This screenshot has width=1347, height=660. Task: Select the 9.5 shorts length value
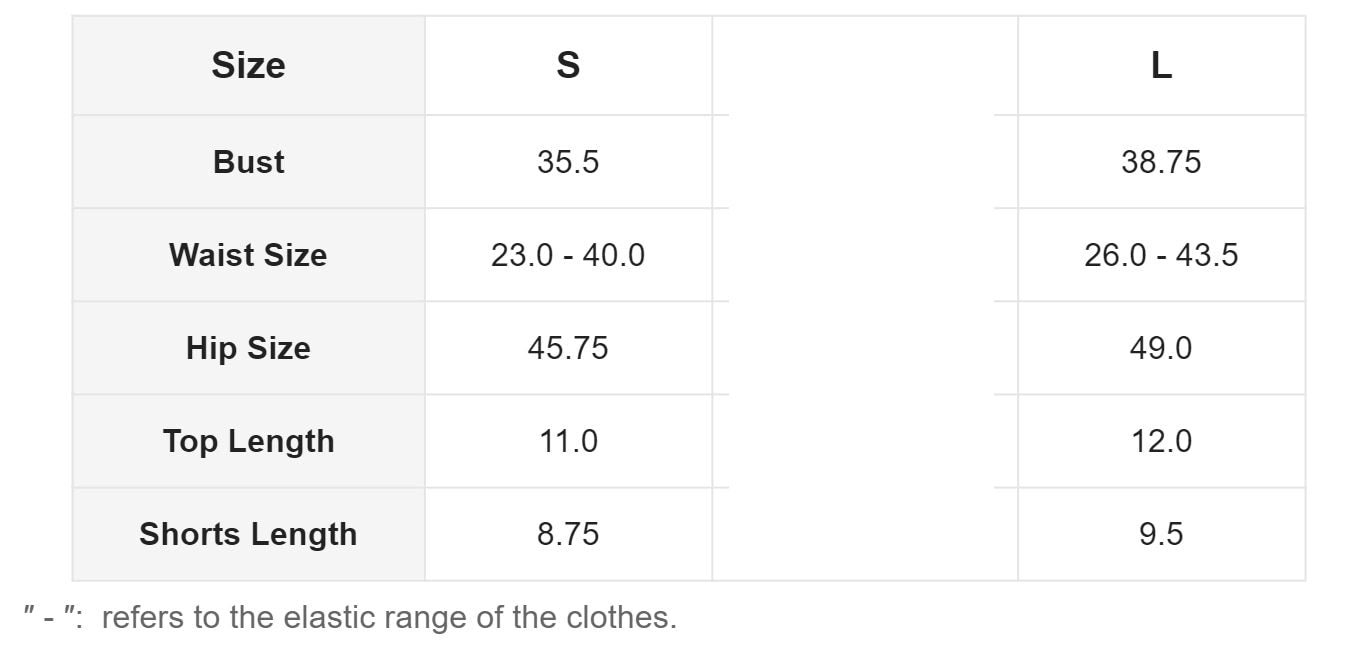pyautogui.click(x=1161, y=534)
